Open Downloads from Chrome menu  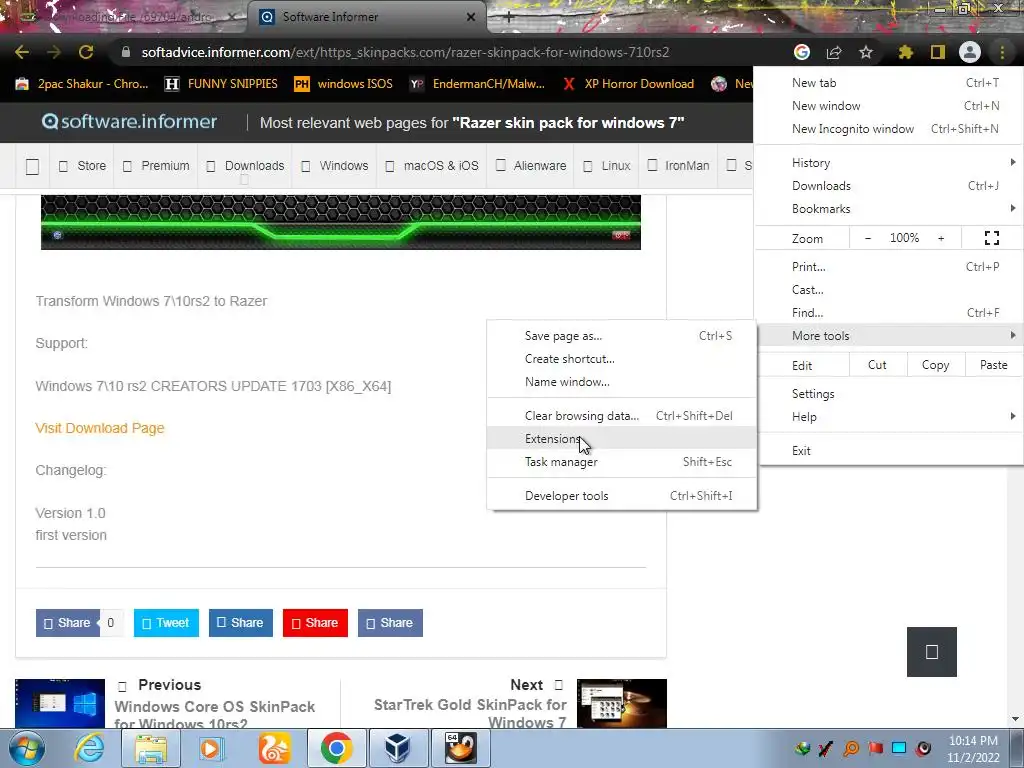tap(888, 185)
